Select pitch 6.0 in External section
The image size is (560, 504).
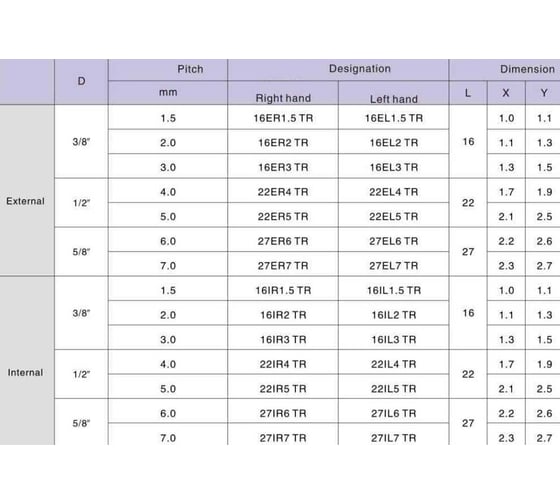(168, 241)
